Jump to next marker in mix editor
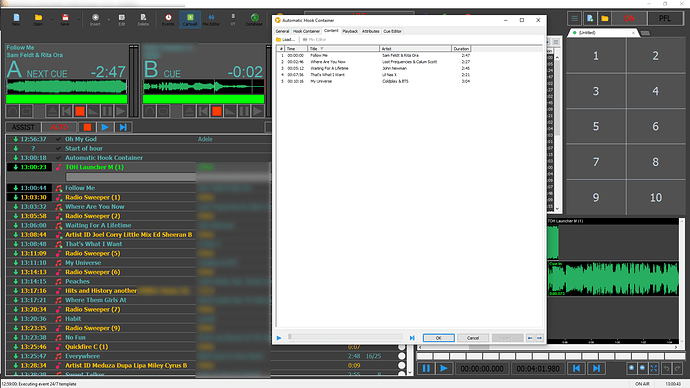Image resolution: width=690 pixels, height=388 pixels. pyautogui.click(x=596, y=369)
